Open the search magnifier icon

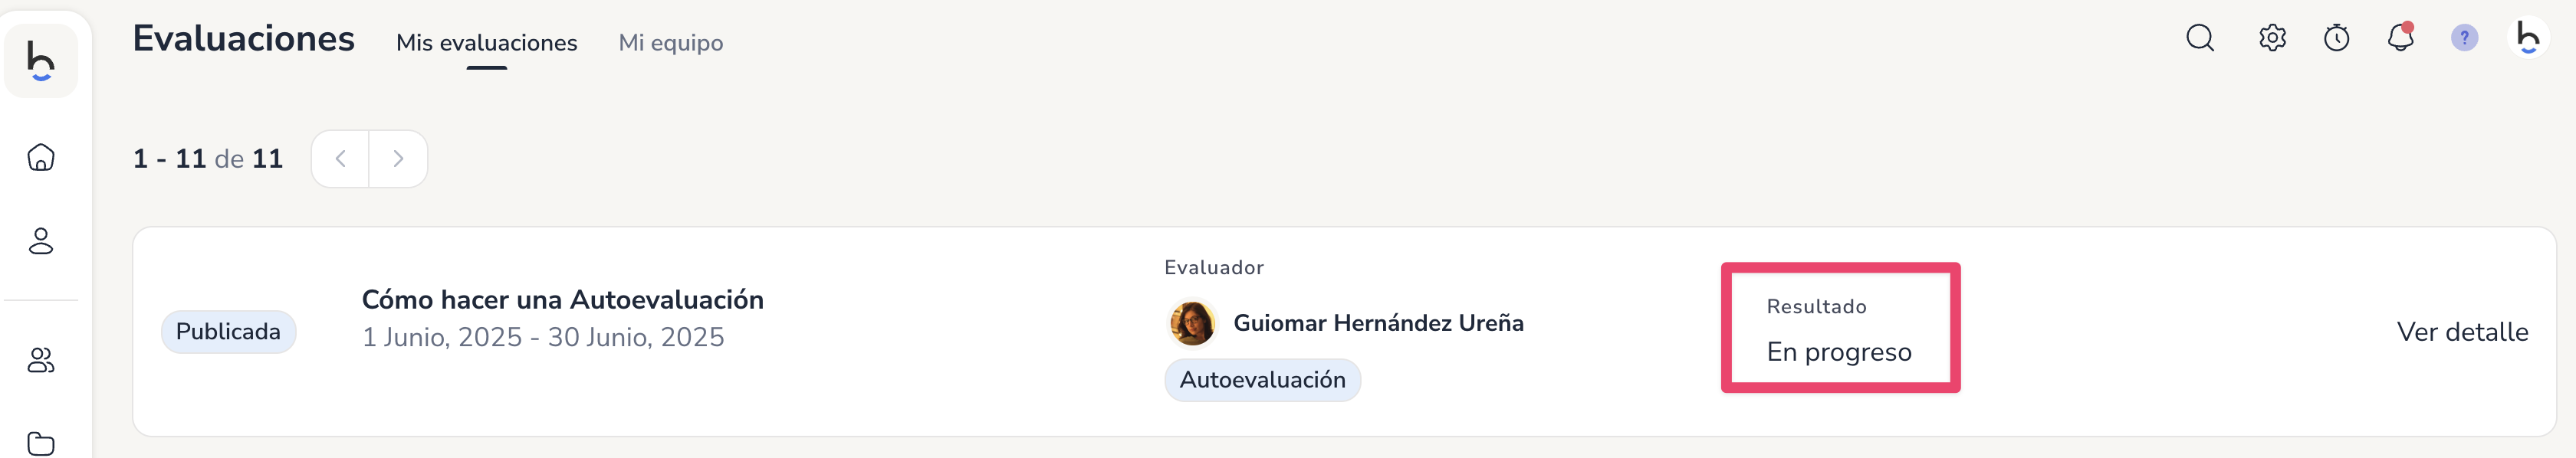coord(2199,38)
